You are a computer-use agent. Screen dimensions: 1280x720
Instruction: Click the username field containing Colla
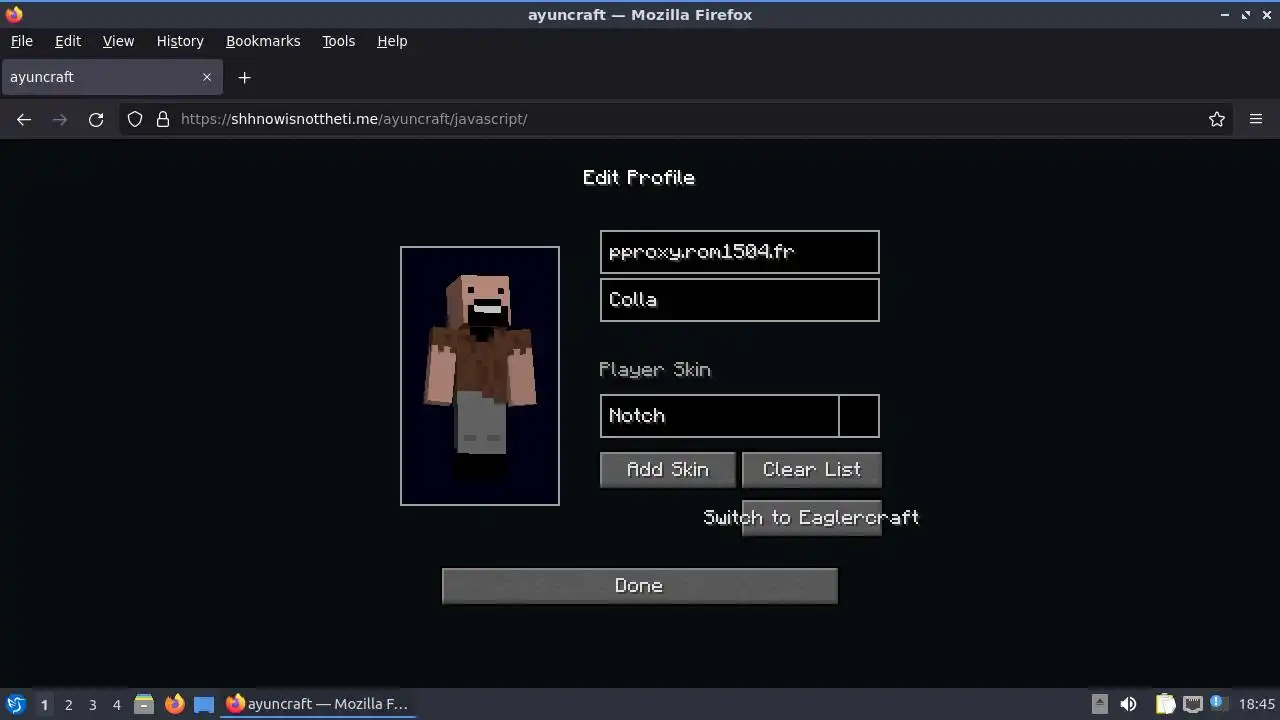(740, 300)
